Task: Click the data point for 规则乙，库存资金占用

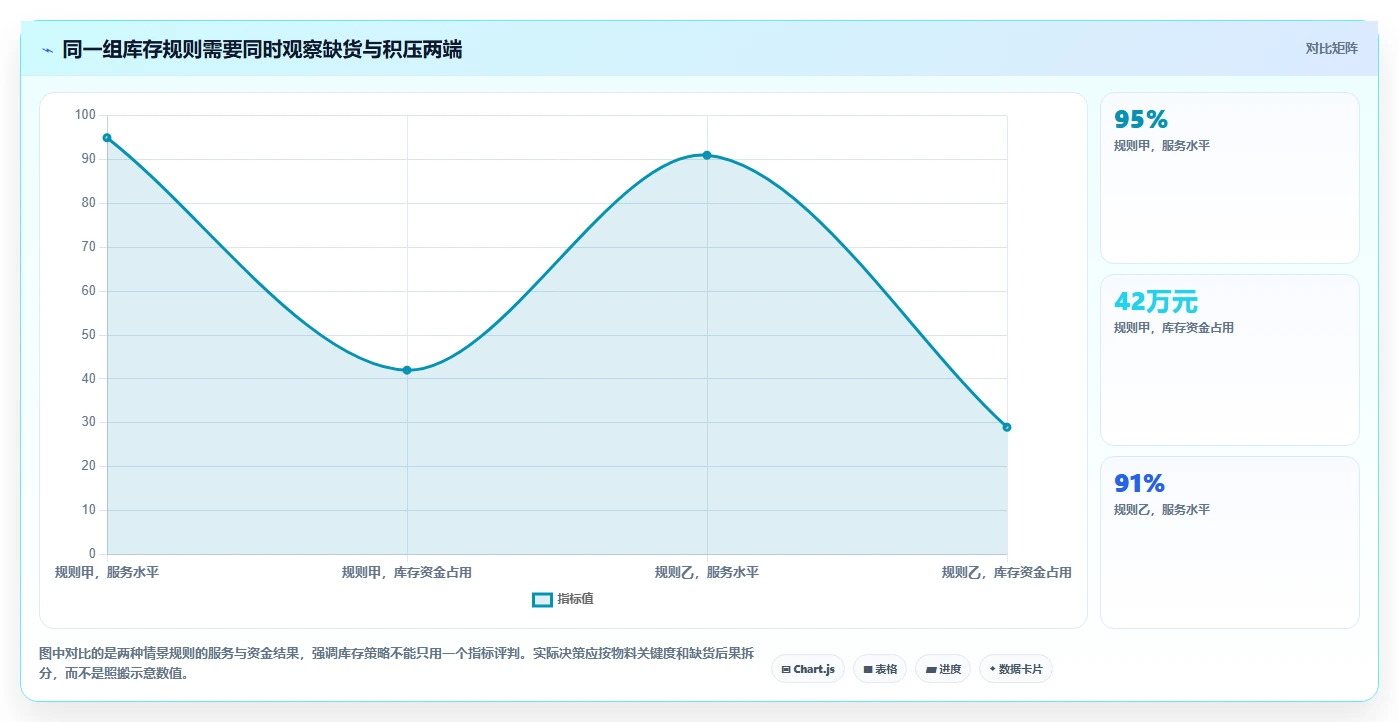Action: (1007, 427)
